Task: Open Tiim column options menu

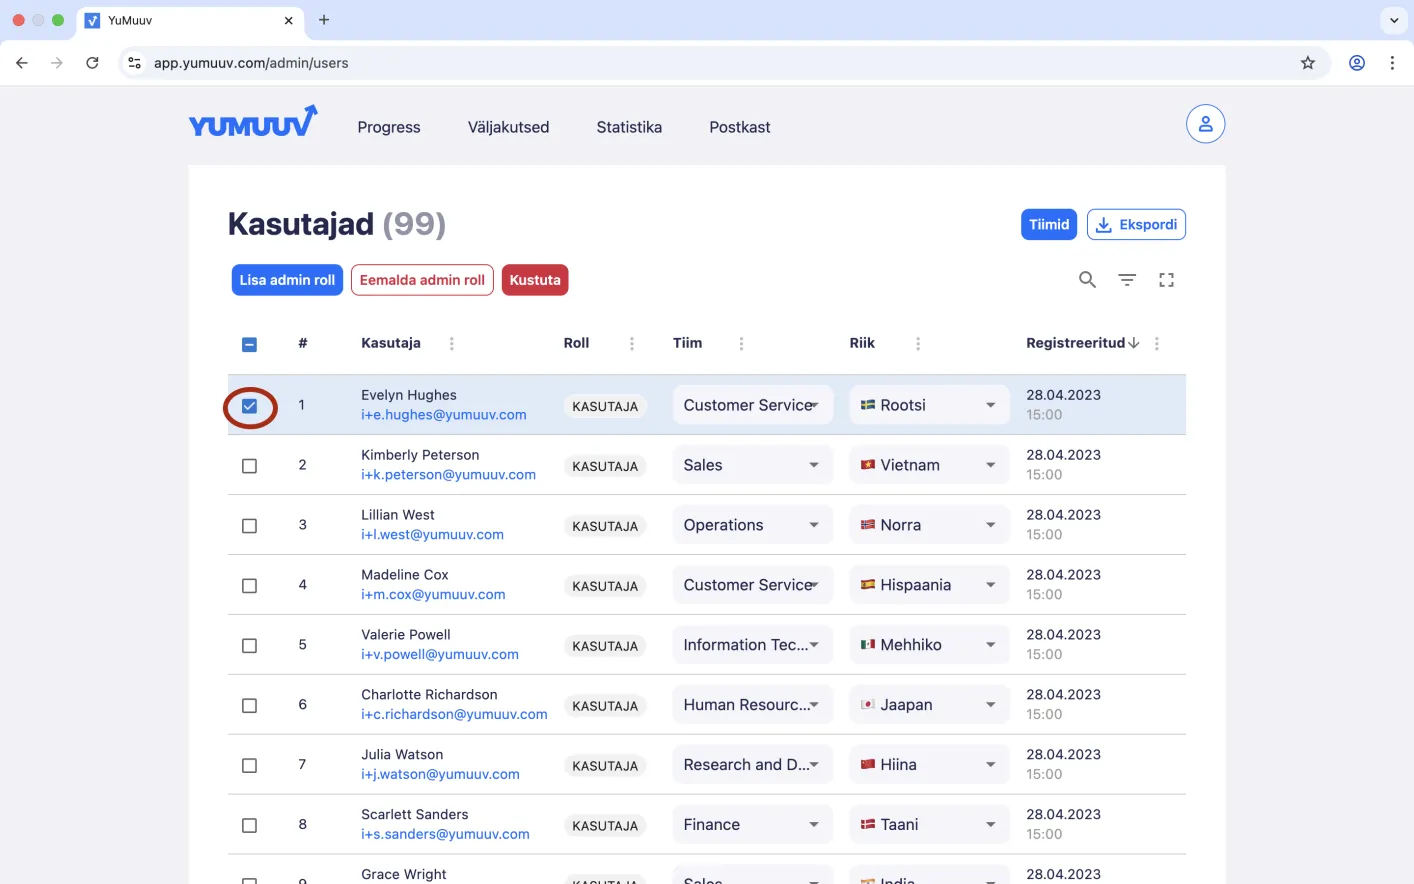Action: click(741, 344)
